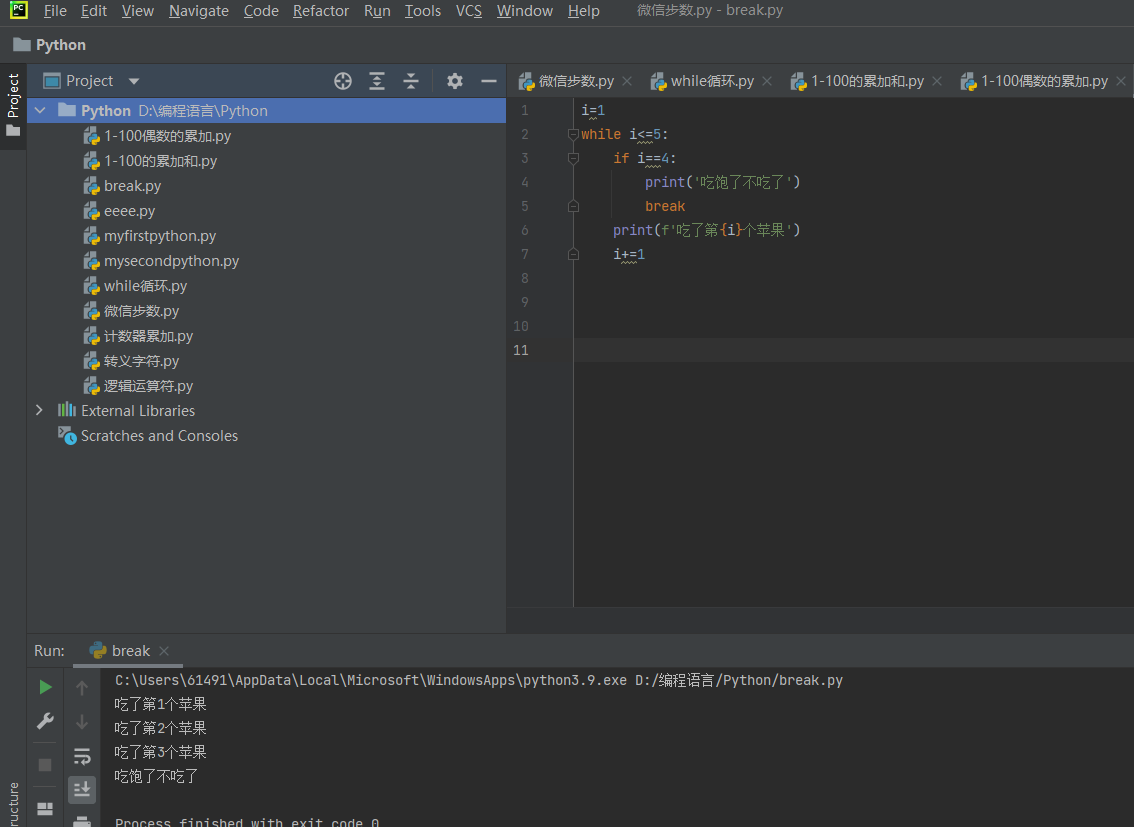Open the Tools menu
The width and height of the screenshot is (1134, 827).
pos(422,11)
